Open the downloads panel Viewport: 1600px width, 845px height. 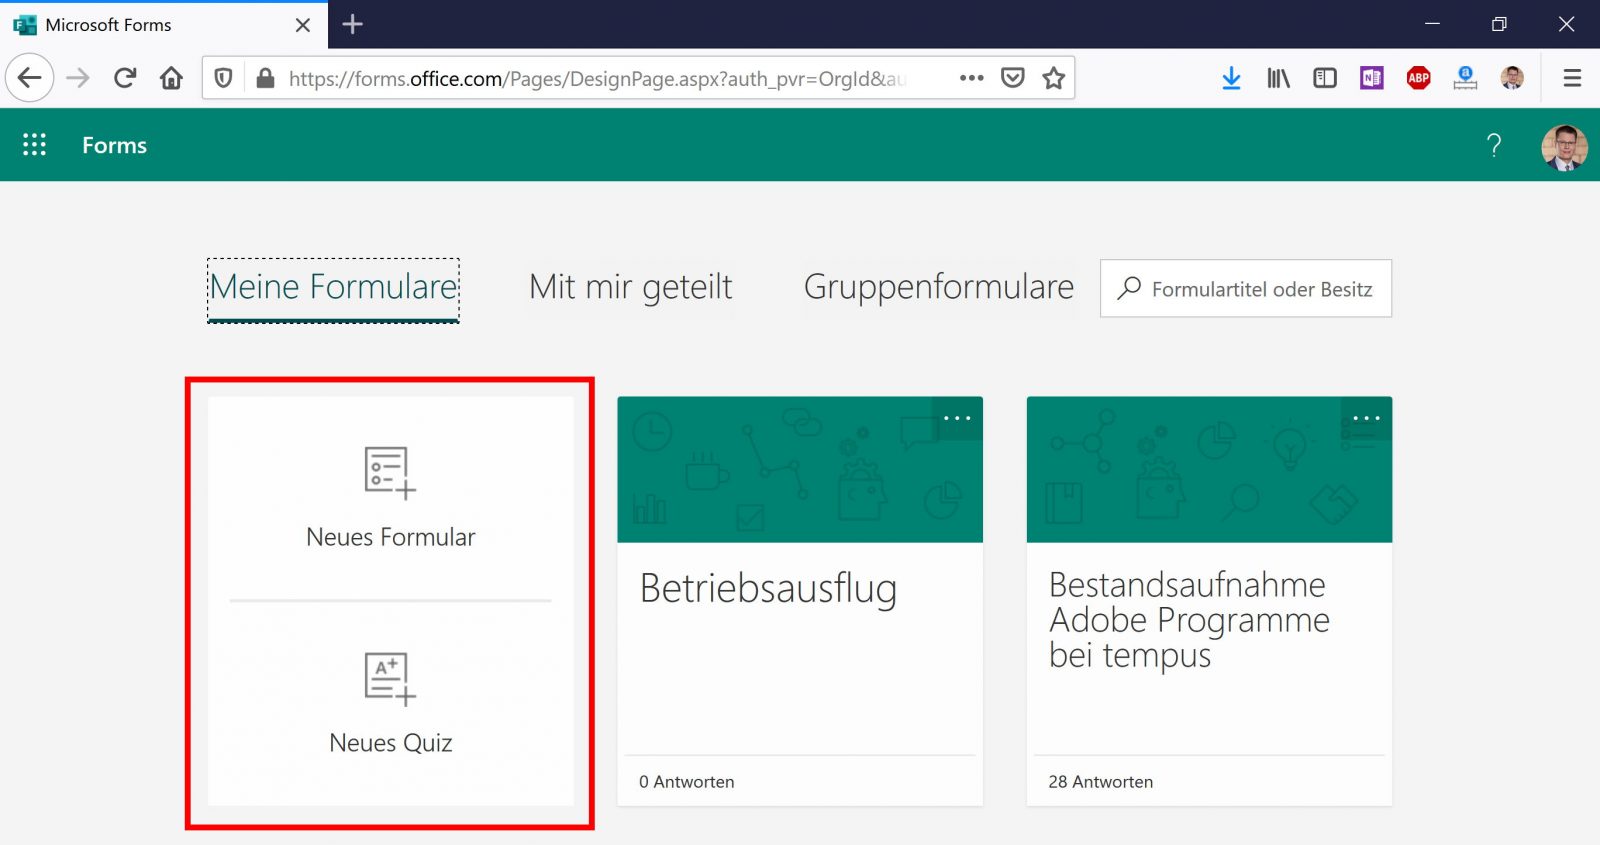coord(1232,78)
